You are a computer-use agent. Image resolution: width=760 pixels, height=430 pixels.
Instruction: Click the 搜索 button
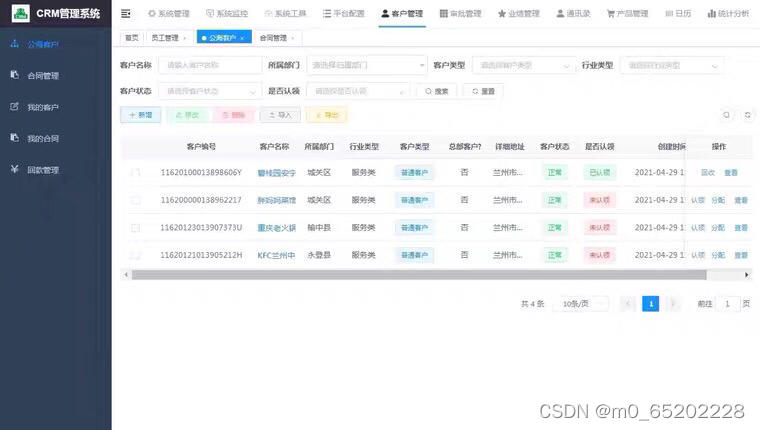436,91
